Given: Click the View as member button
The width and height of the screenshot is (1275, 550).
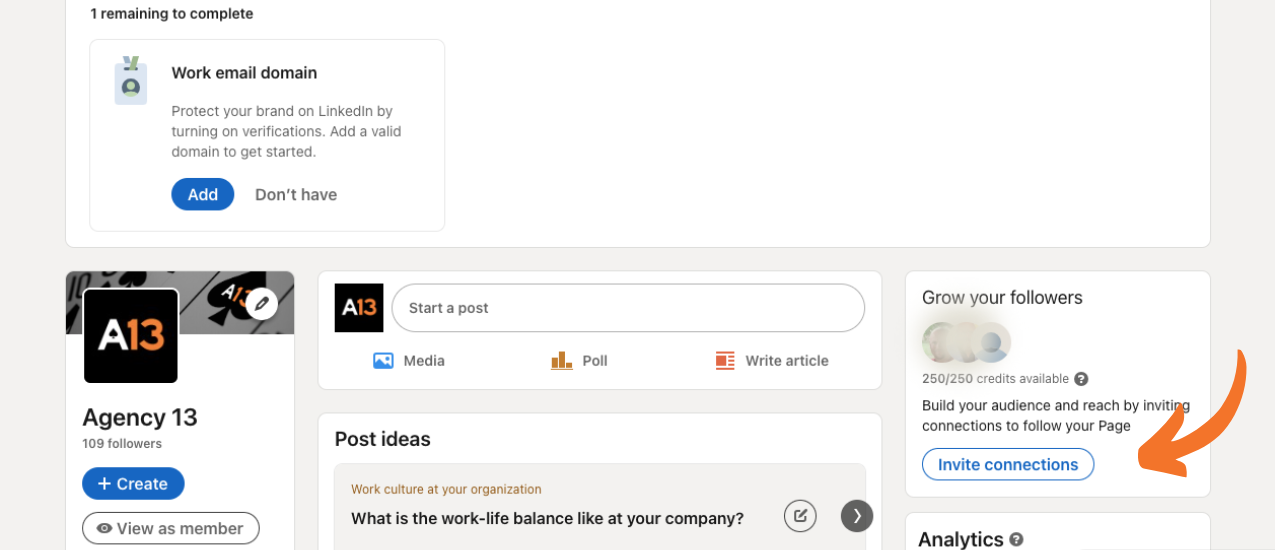Looking at the screenshot, I should pos(171,528).
